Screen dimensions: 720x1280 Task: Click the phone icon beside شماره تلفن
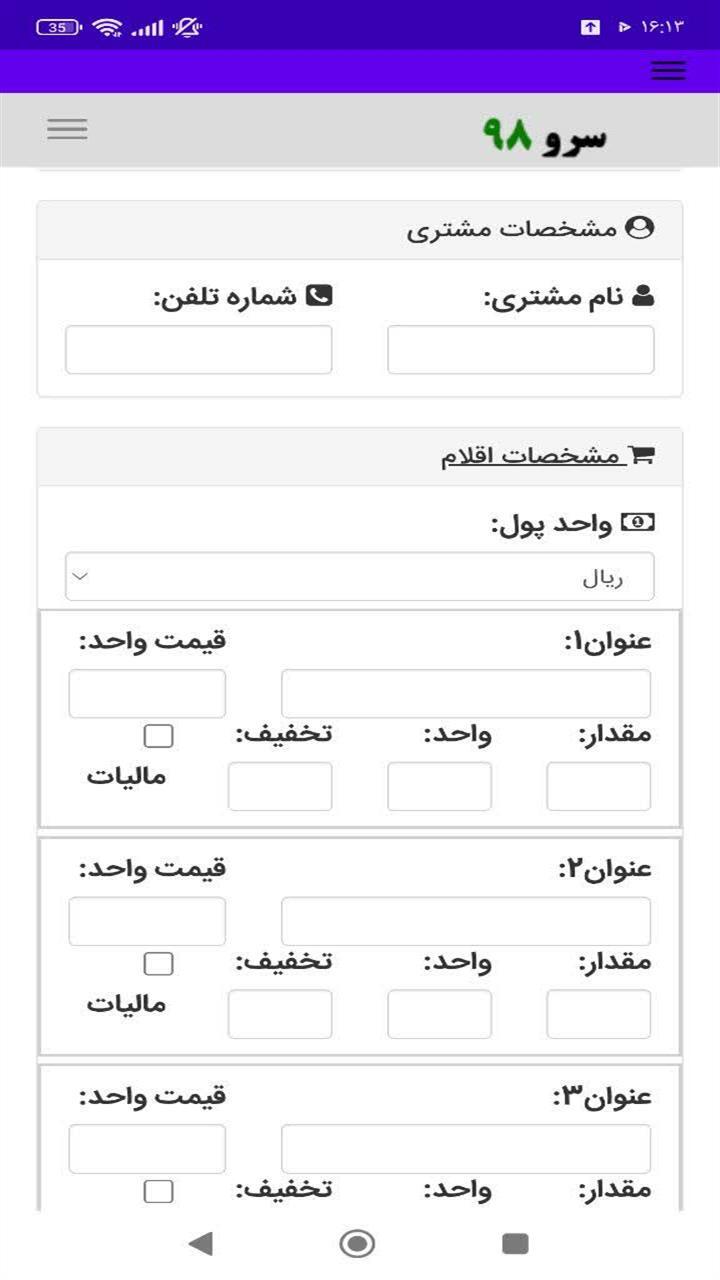(x=319, y=296)
